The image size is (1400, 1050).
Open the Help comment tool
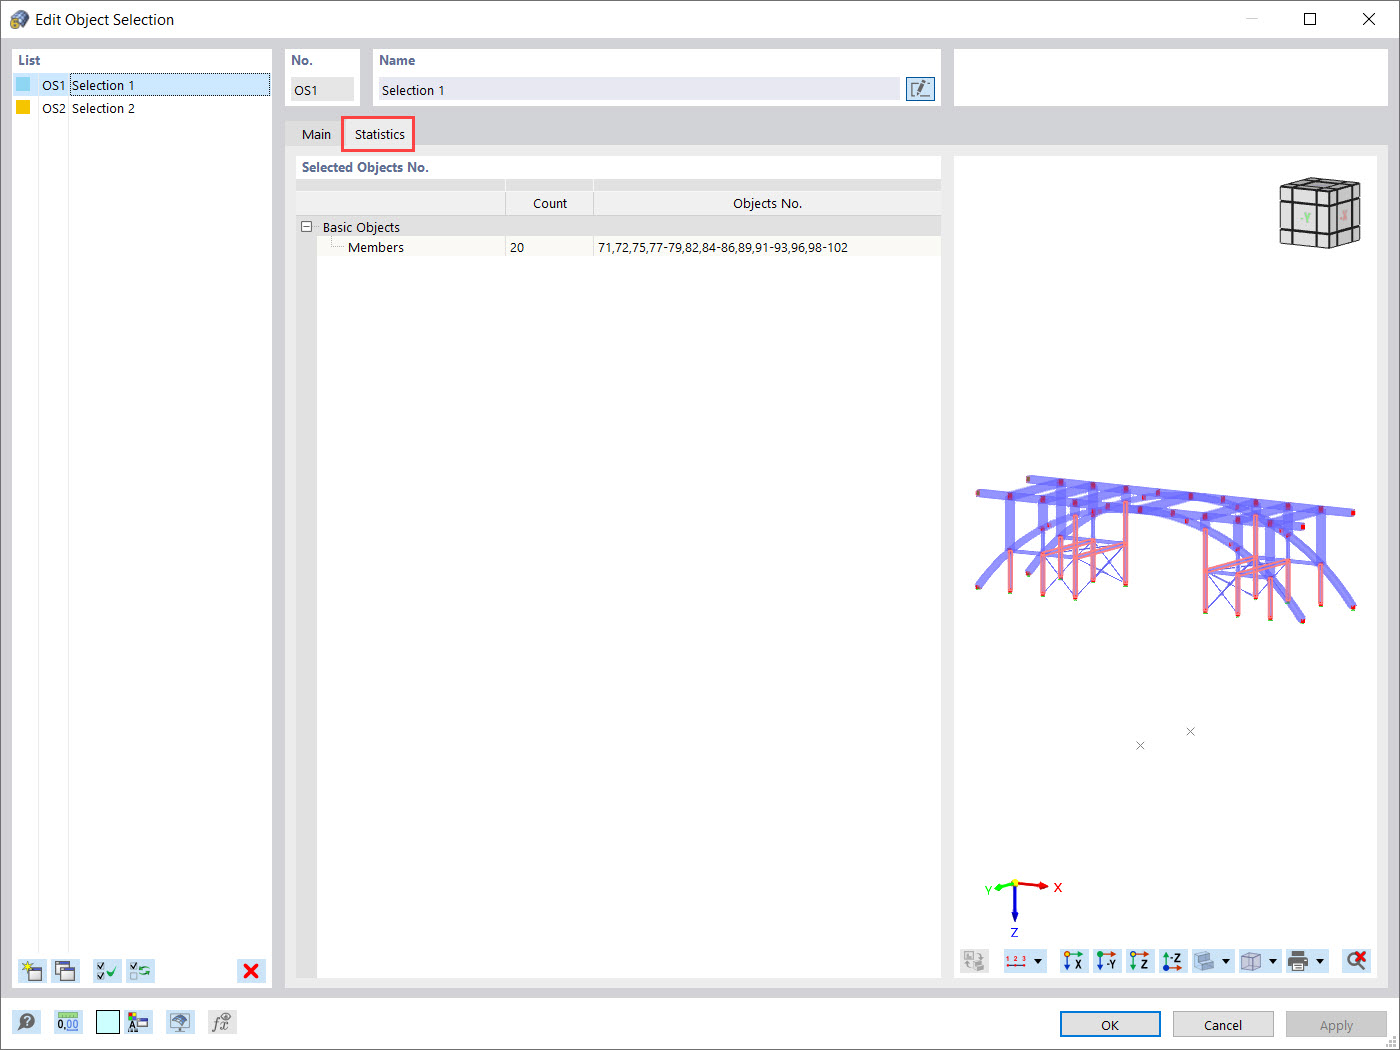click(x=27, y=1021)
